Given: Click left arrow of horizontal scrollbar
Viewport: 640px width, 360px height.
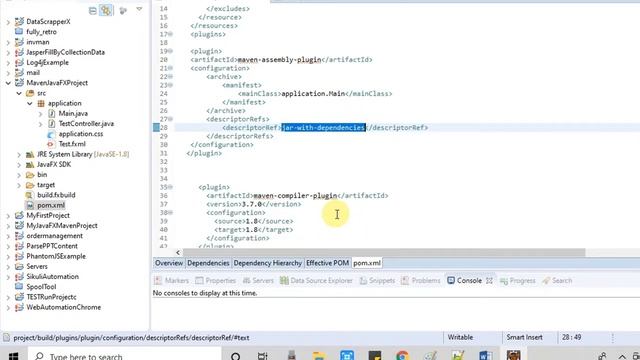Looking at the screenshot, I should click(x=178, y=253).
